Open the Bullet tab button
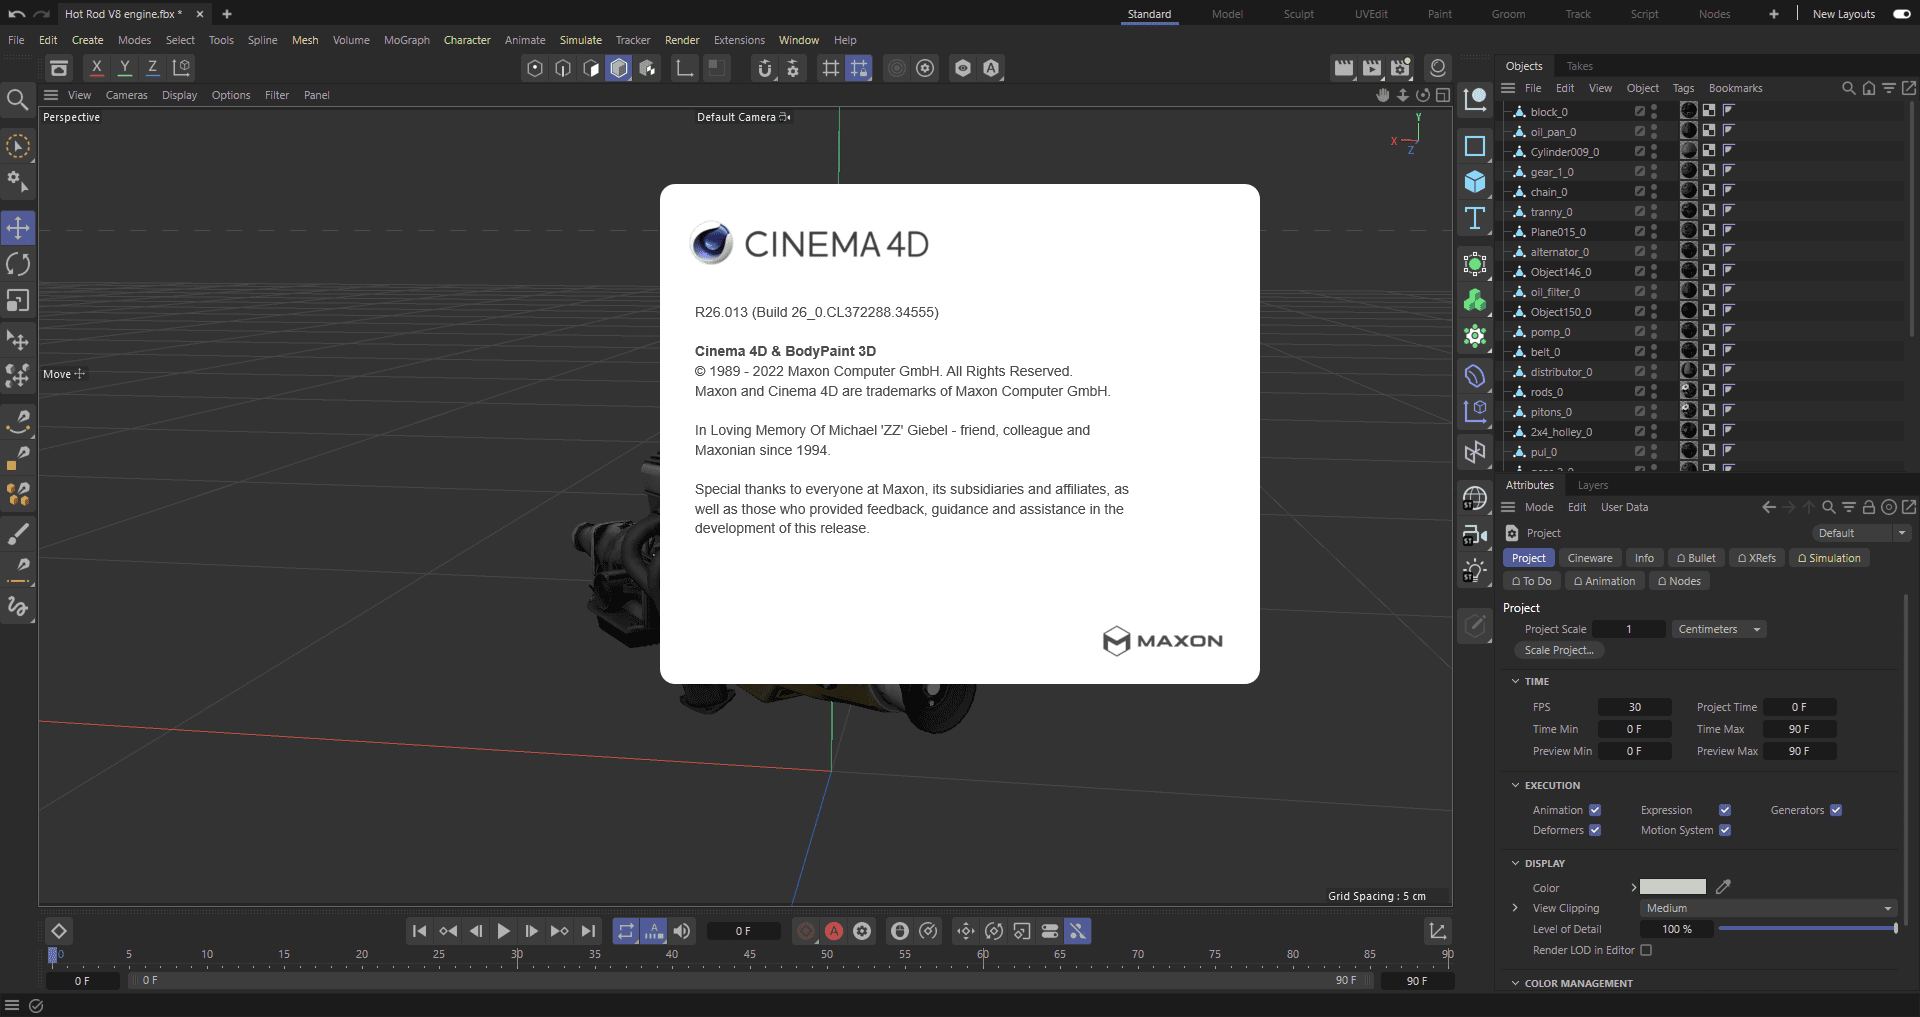The width and height of the screenshot is (1920, 1017). [x=1695, y=558]
